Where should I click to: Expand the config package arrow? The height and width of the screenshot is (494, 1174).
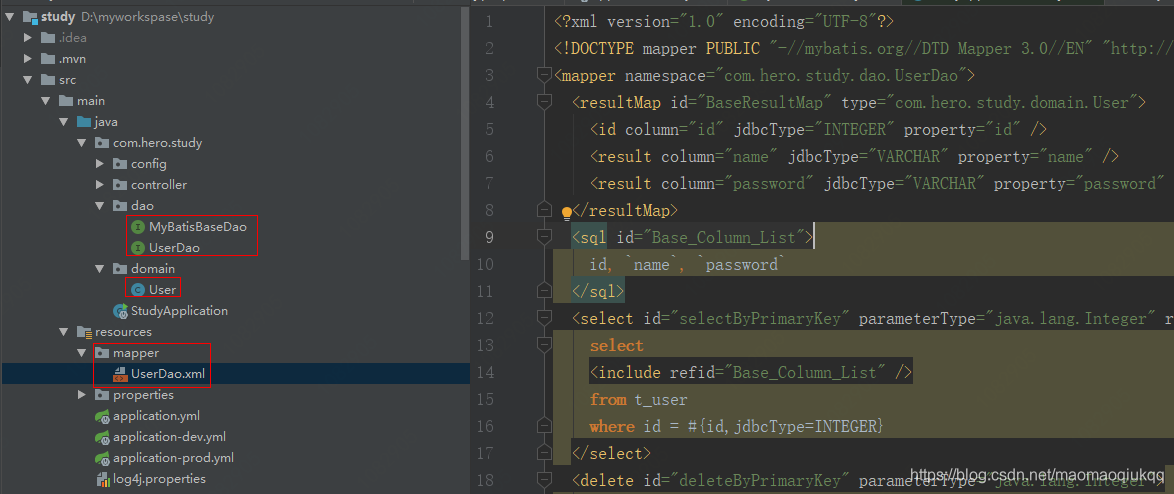[x=100, y=163]
